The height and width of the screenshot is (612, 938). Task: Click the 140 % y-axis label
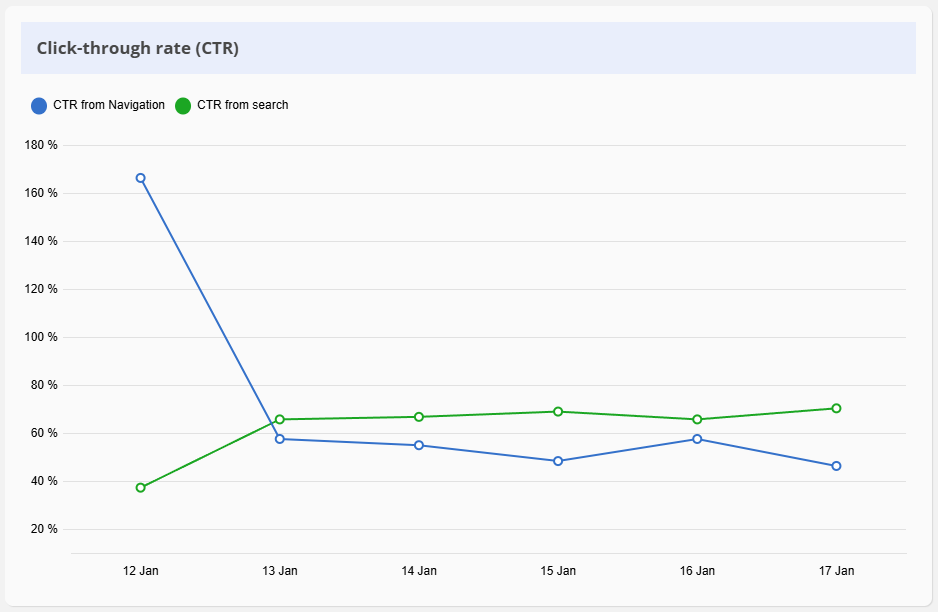pos(41,240)
